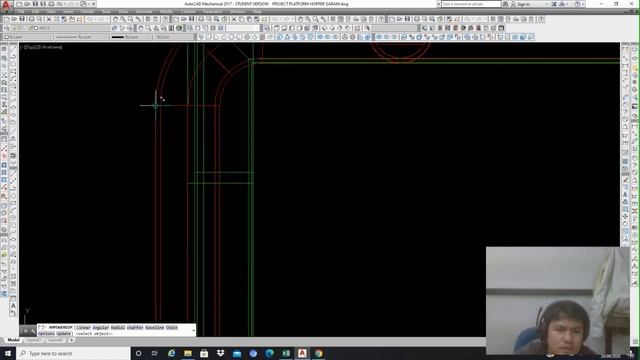Choose the Chamfer command line option
The image size is (640, 360).
pyautogui.click(x=135, y=327)
